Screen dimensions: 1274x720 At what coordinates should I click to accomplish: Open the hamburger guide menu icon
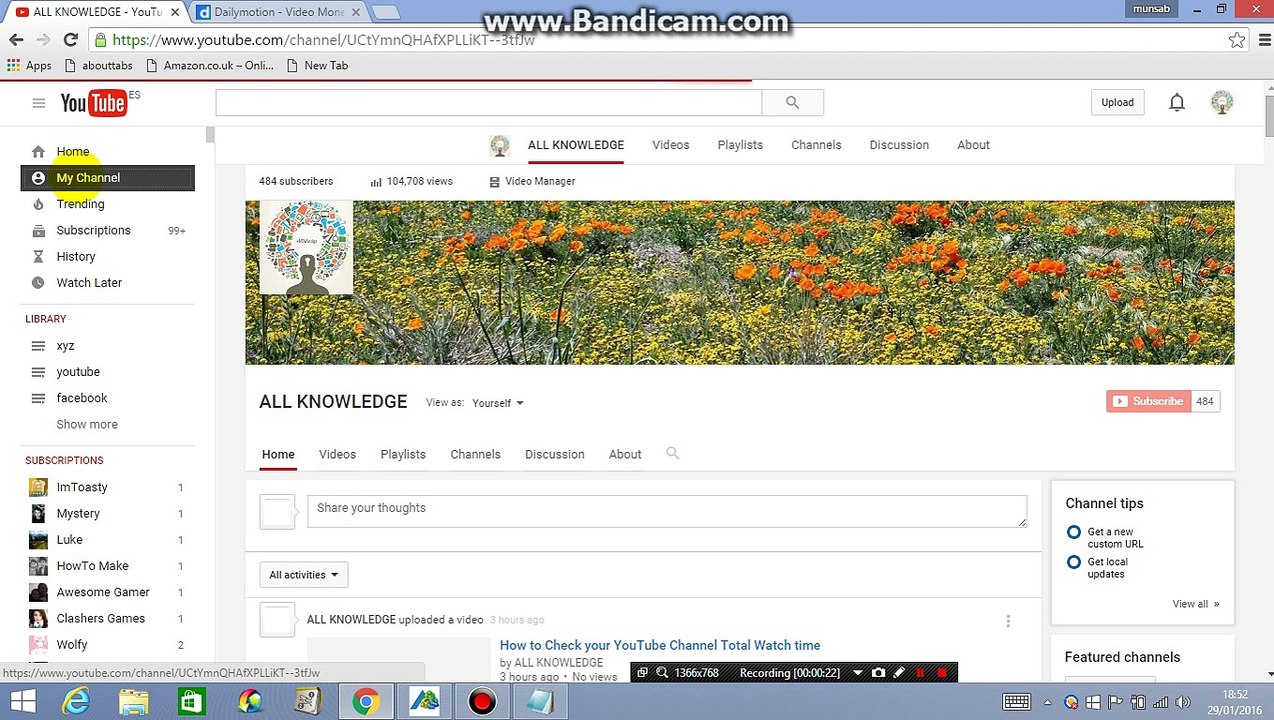coord(38,103)
